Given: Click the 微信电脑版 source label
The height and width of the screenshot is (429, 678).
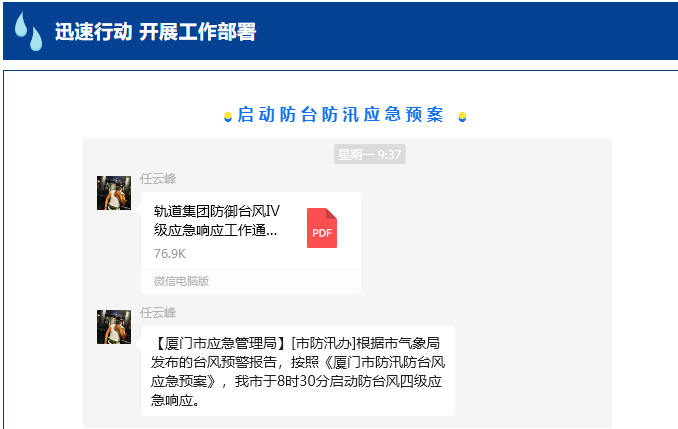Looking at the screenshot, I should coord(181,281).
